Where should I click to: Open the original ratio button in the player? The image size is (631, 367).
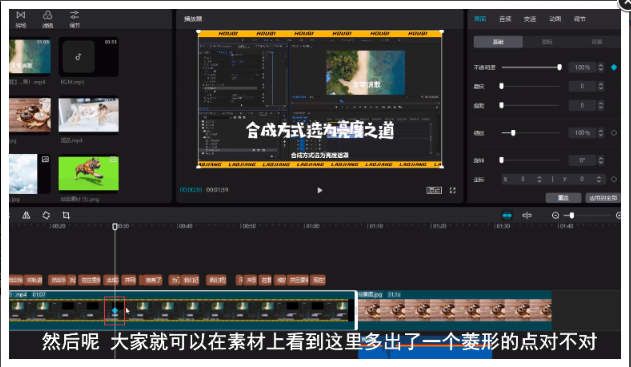(434, 190)
